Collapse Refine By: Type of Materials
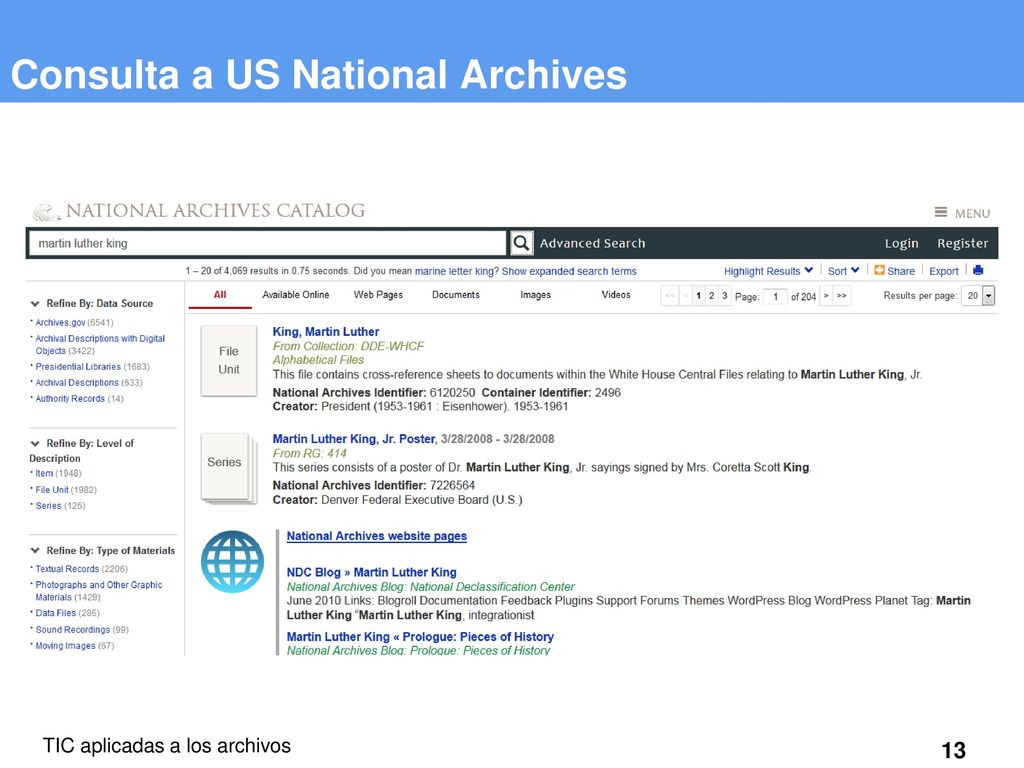 click(x=35, y=551)
